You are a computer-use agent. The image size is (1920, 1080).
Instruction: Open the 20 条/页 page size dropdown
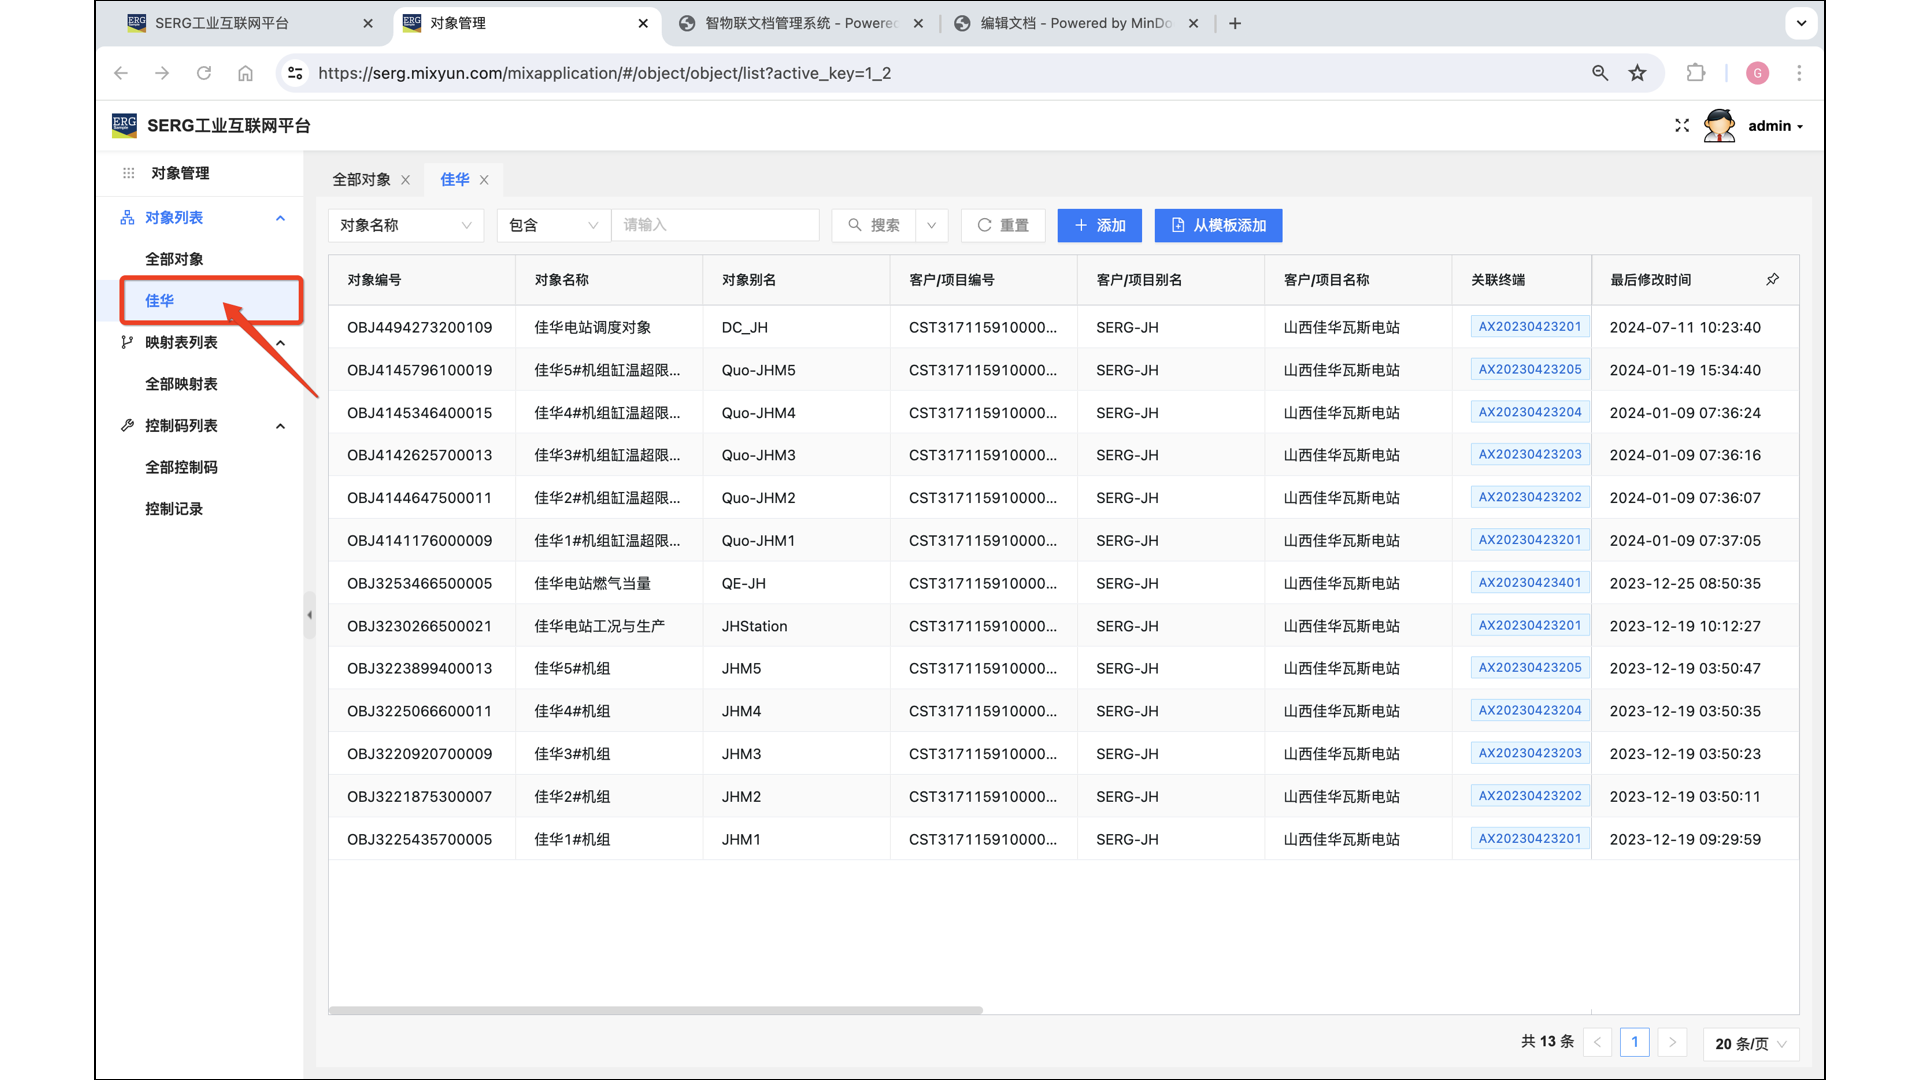(x=1750, y=1043)
